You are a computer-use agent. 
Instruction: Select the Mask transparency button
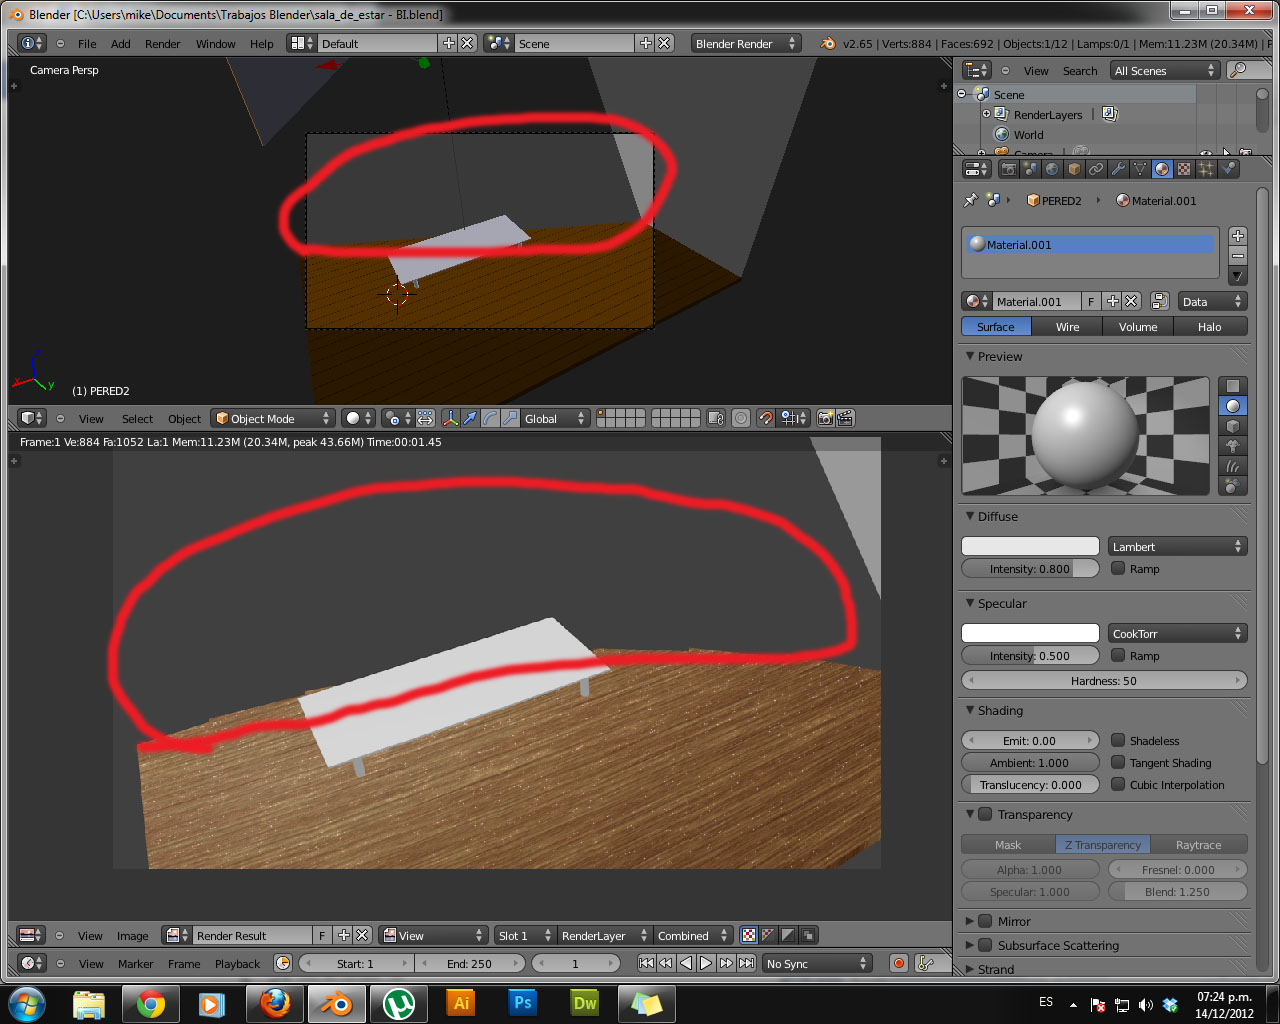tap(1008, 844)
